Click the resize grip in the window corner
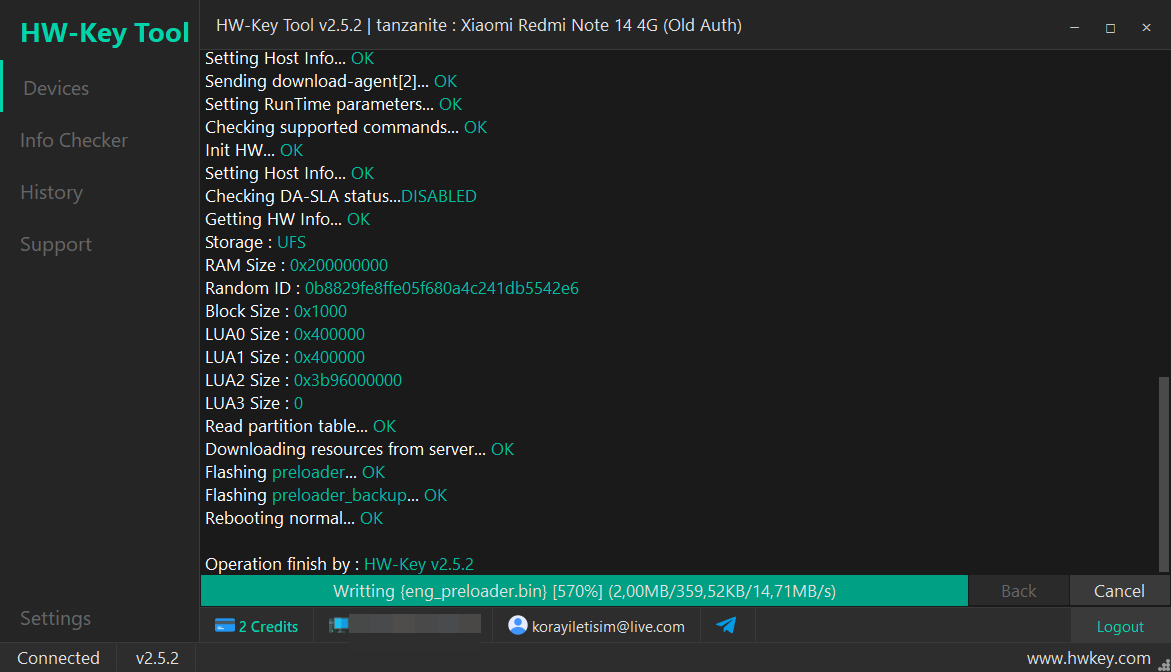 pos(1164,665)
